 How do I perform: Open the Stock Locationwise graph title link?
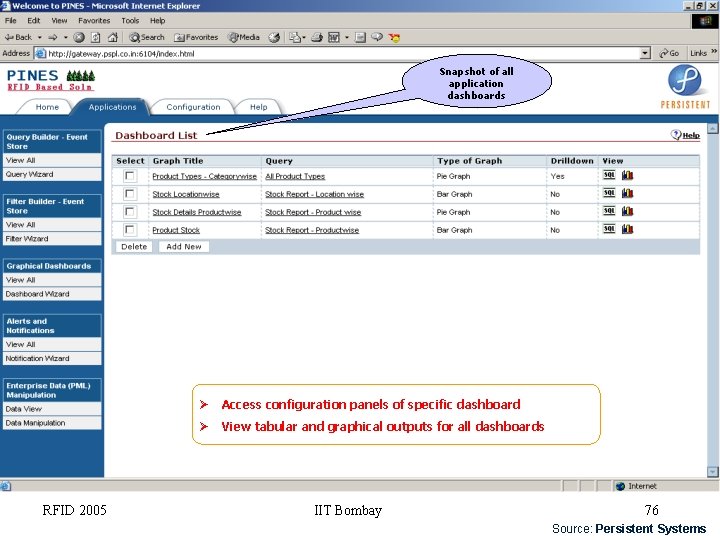coord(186,194)
